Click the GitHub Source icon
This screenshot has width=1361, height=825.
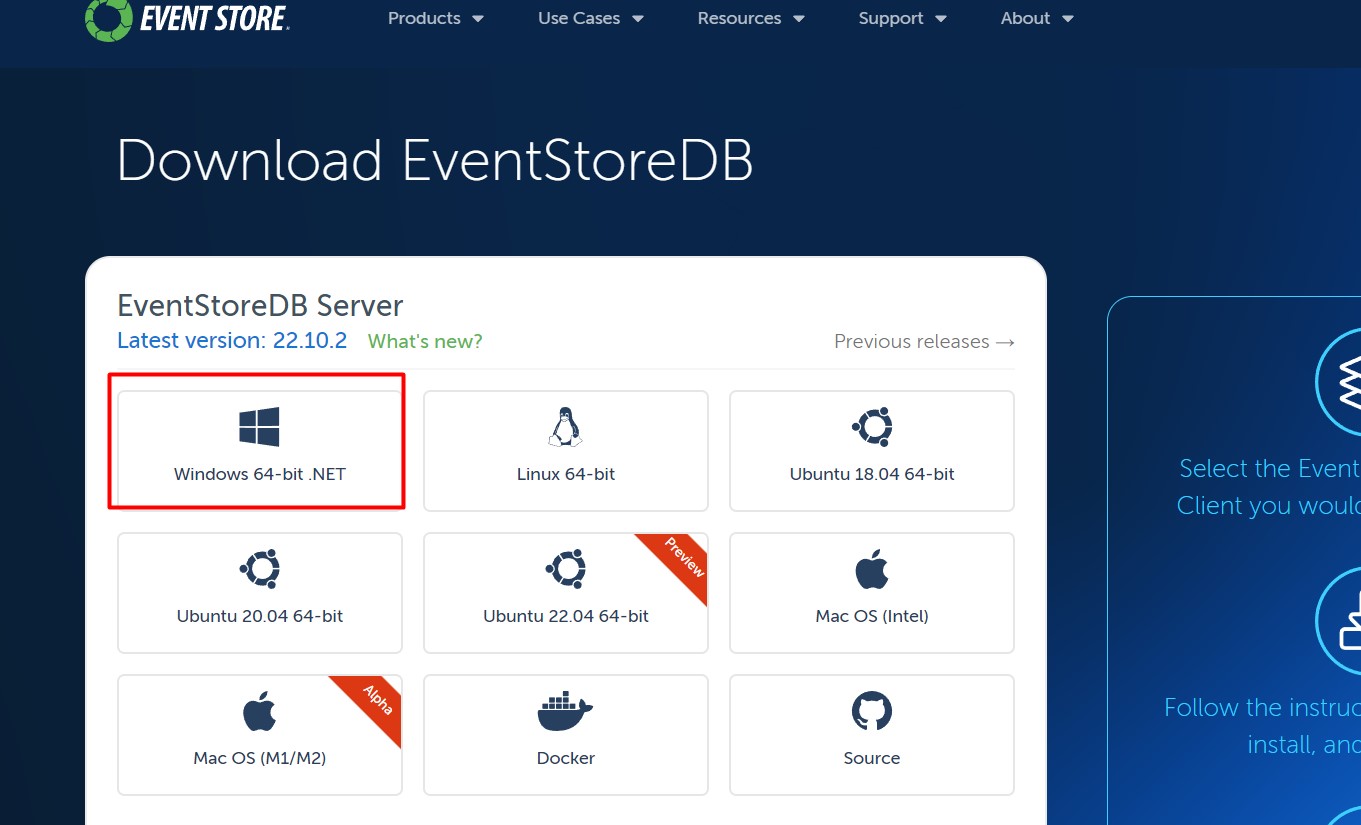tap(872, 711)
